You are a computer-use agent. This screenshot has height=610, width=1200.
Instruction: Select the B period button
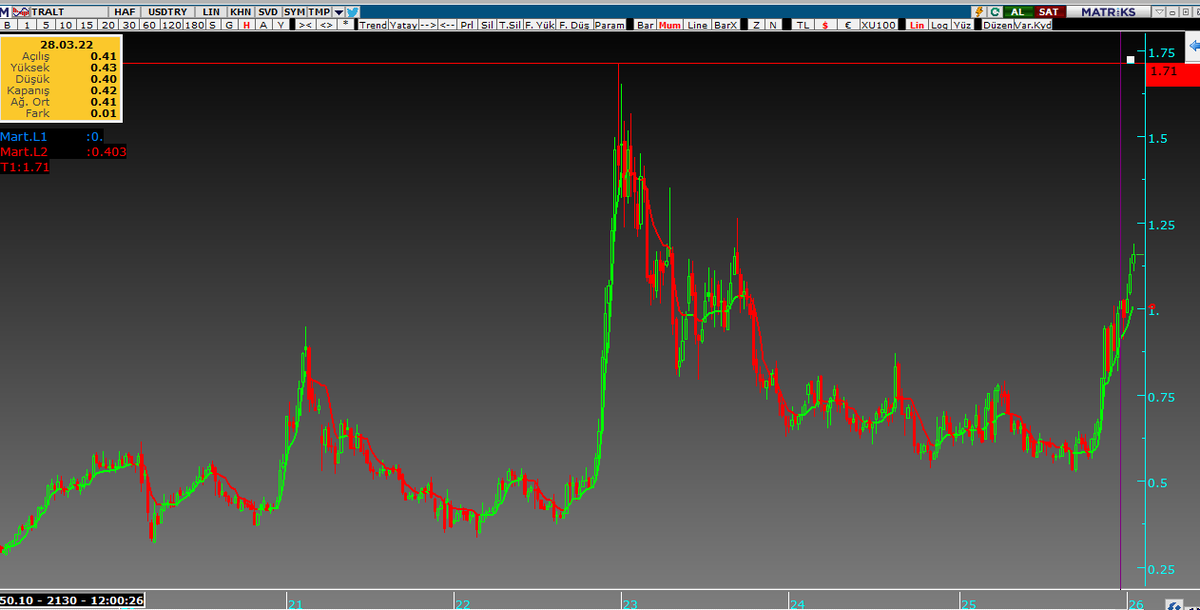(8, 24)
